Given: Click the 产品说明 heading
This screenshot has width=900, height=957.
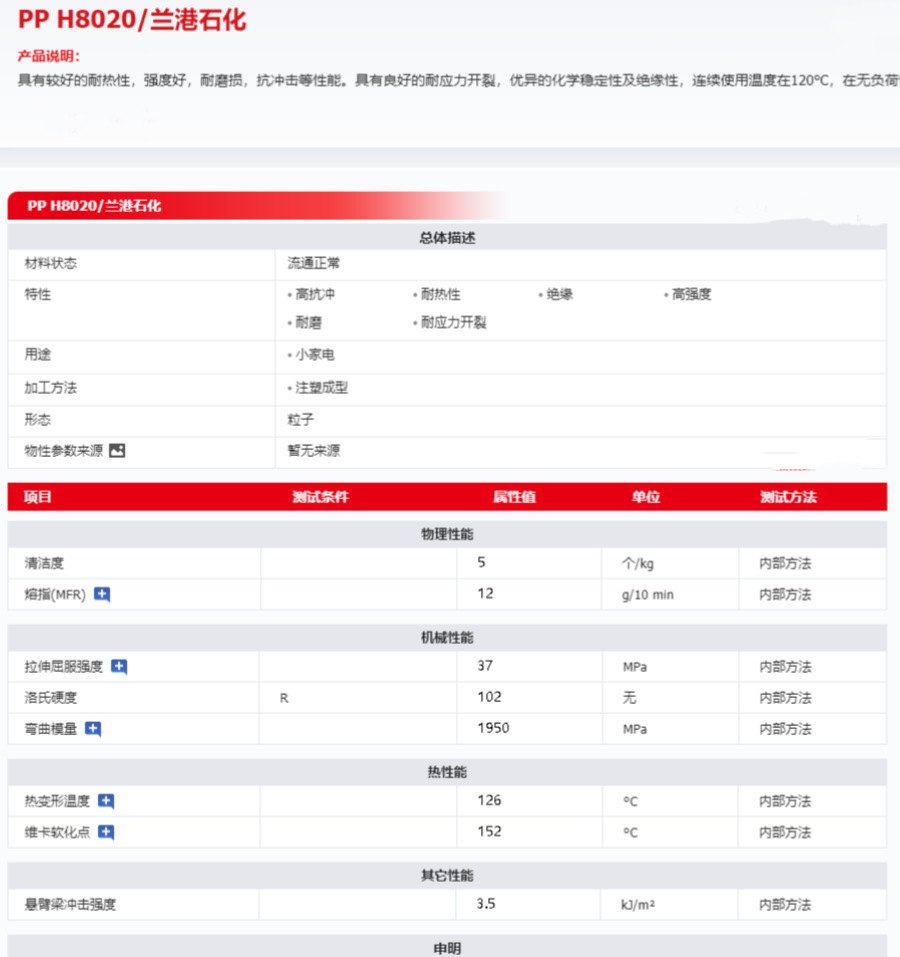Looking at the screenshot, I should [x=49, y=56].
